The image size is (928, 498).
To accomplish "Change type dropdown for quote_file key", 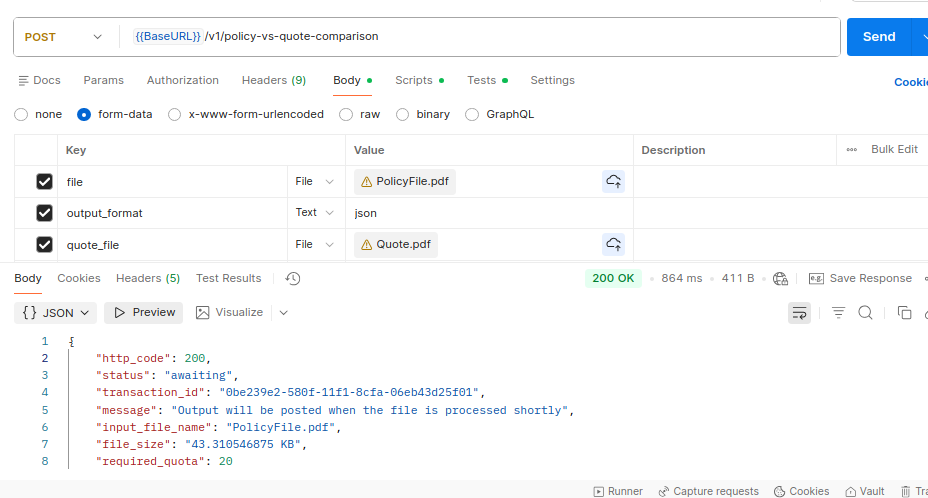I will click(x=315, y=244).
